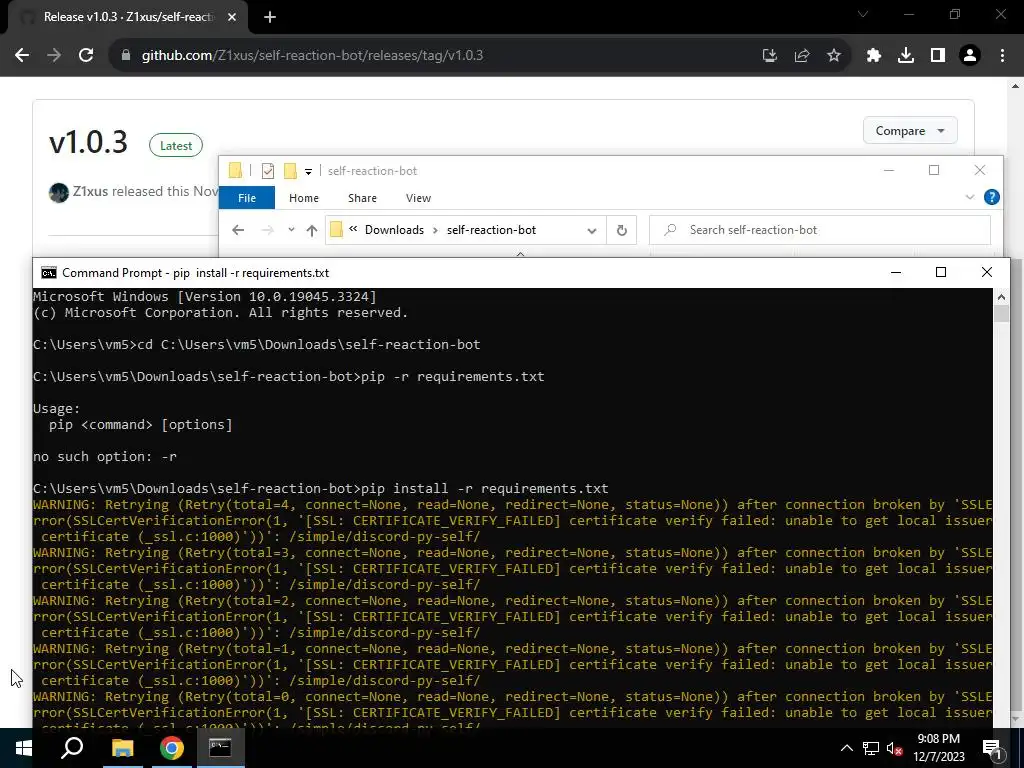Open the File tab in File Explorer
Image resolution: width=1024 pixels, height=768 pixels.
click(247, 198)
